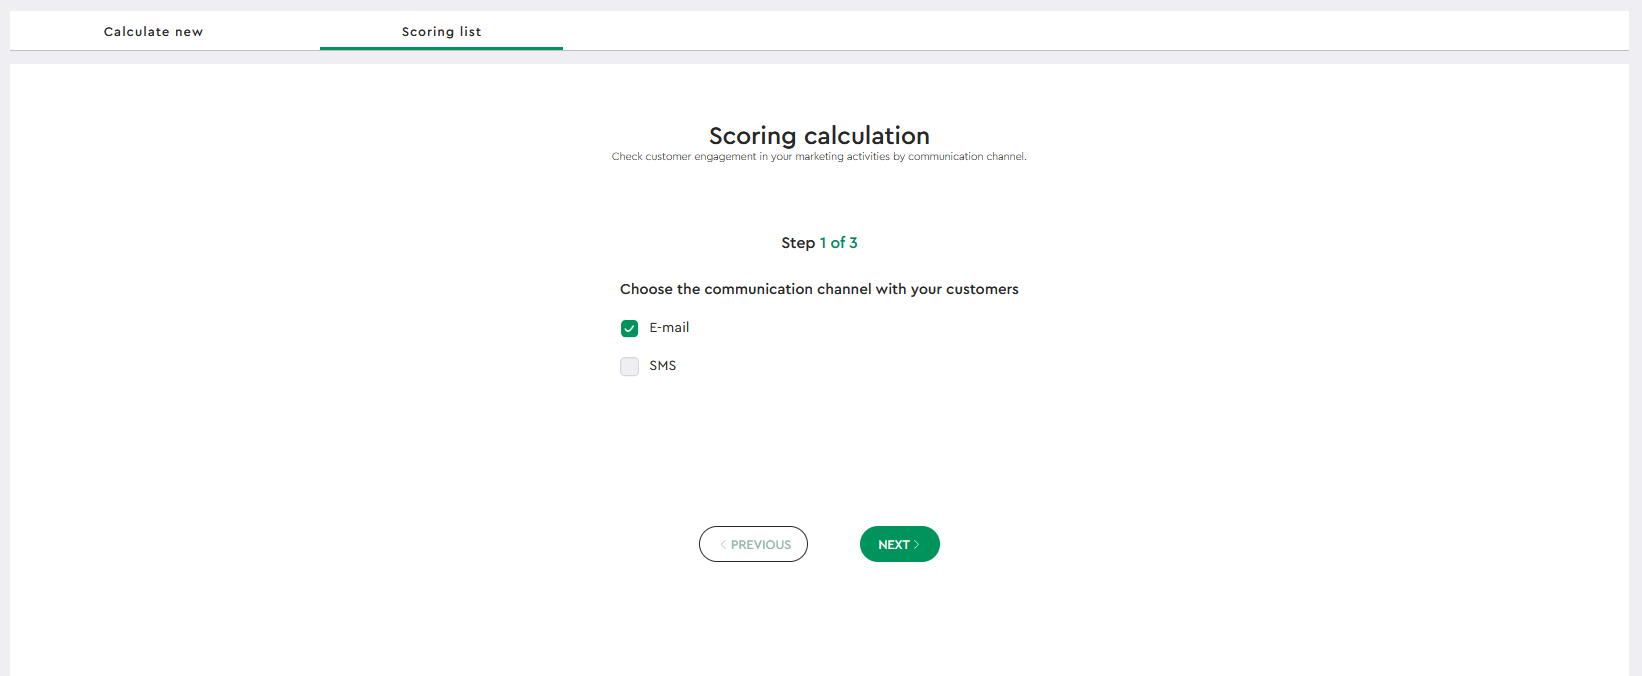Viewport: 1642px width, 676px height.
Task: Click the Step 1 of 3 indicator
Action: 819,242
